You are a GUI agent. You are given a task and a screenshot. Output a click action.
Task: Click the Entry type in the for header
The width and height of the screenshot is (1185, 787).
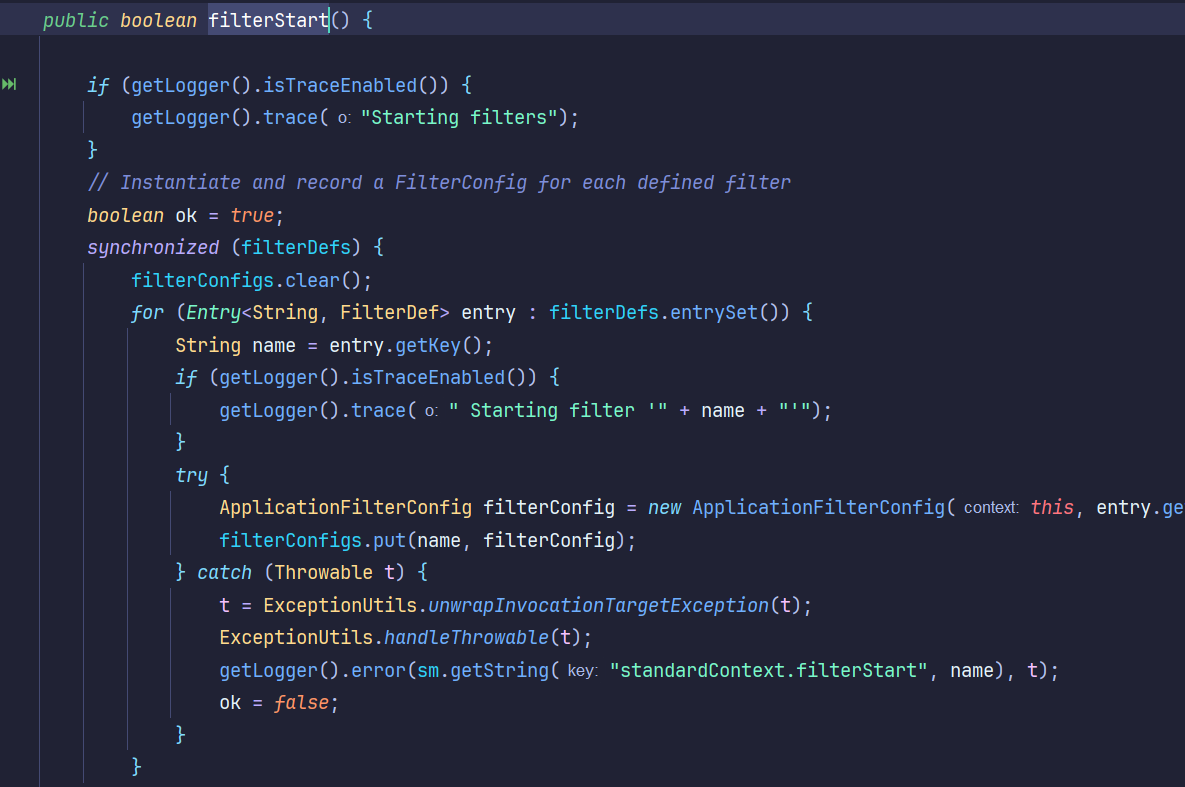tap(213, 312)
